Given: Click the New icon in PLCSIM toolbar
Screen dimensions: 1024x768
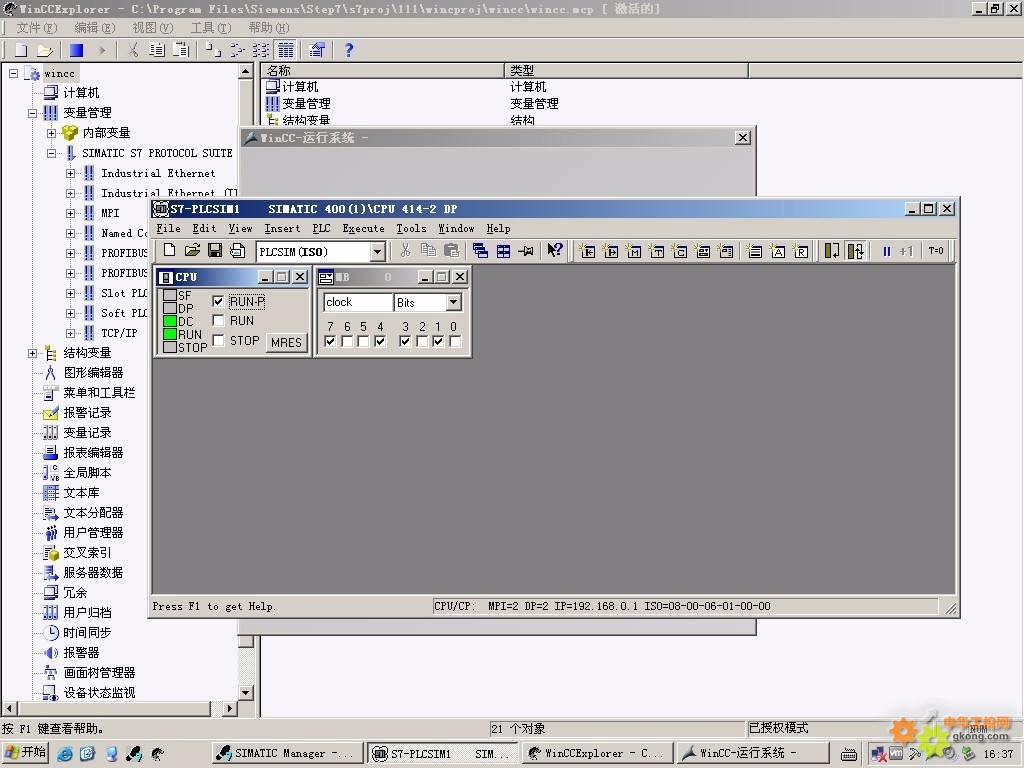Looking at the screenshot, I should pos(169,250).
